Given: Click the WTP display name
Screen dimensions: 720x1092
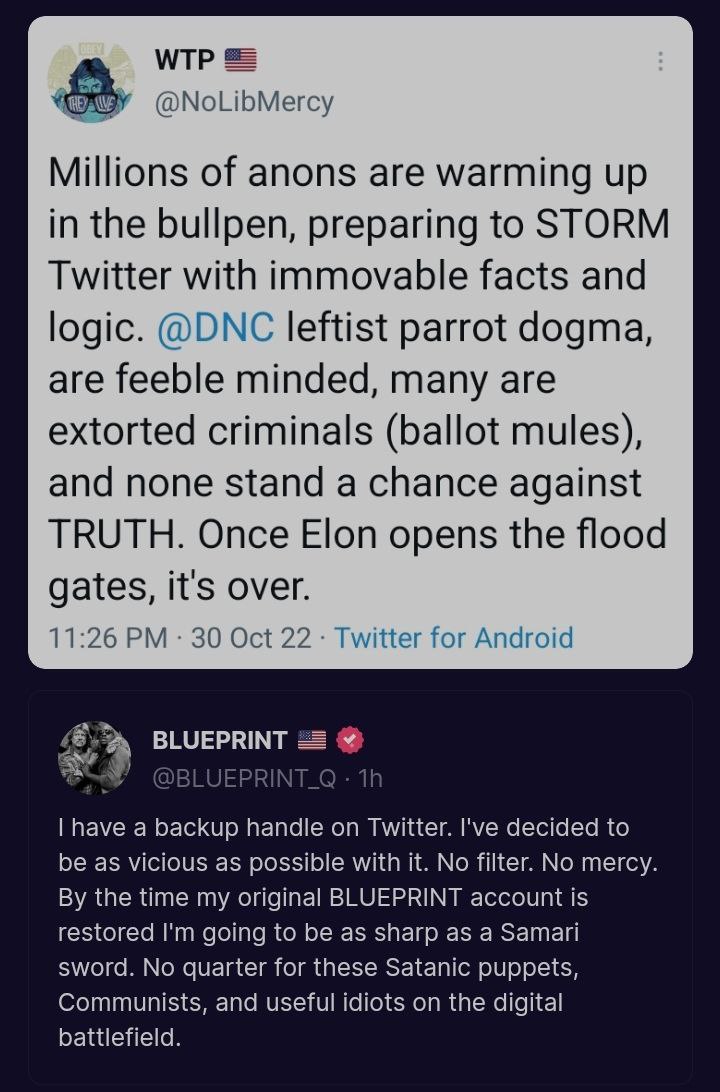Looking at the screenshot, I should pyautogui.click(x=184, y=60).
